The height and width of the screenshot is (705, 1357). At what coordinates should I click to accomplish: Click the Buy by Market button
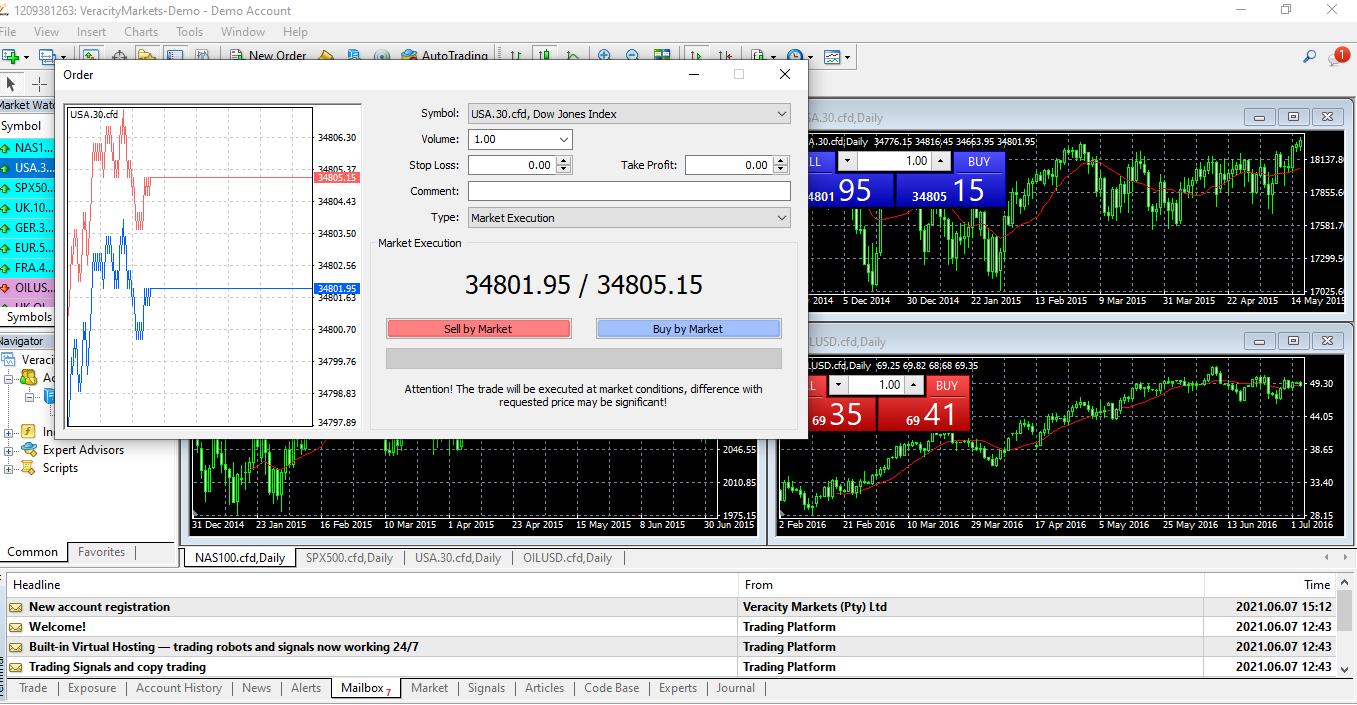(x=688, y=328)
